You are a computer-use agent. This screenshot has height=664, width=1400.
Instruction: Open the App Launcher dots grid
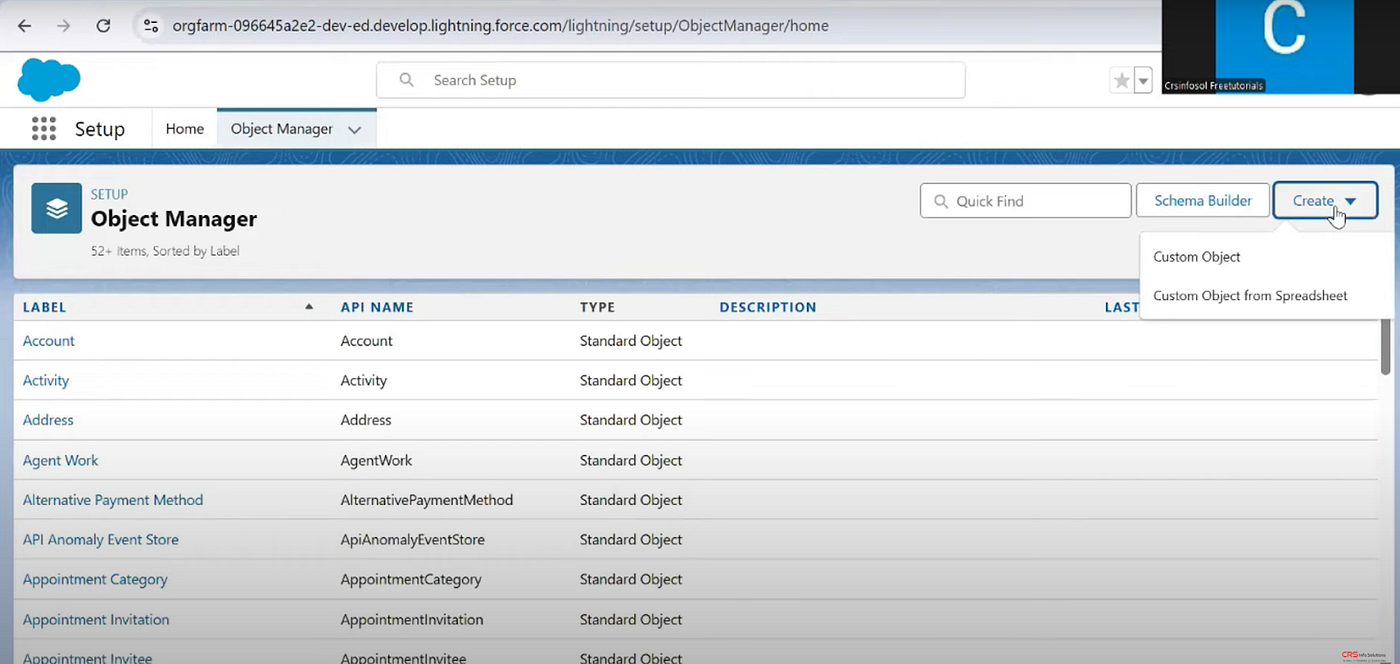(43, 129)
